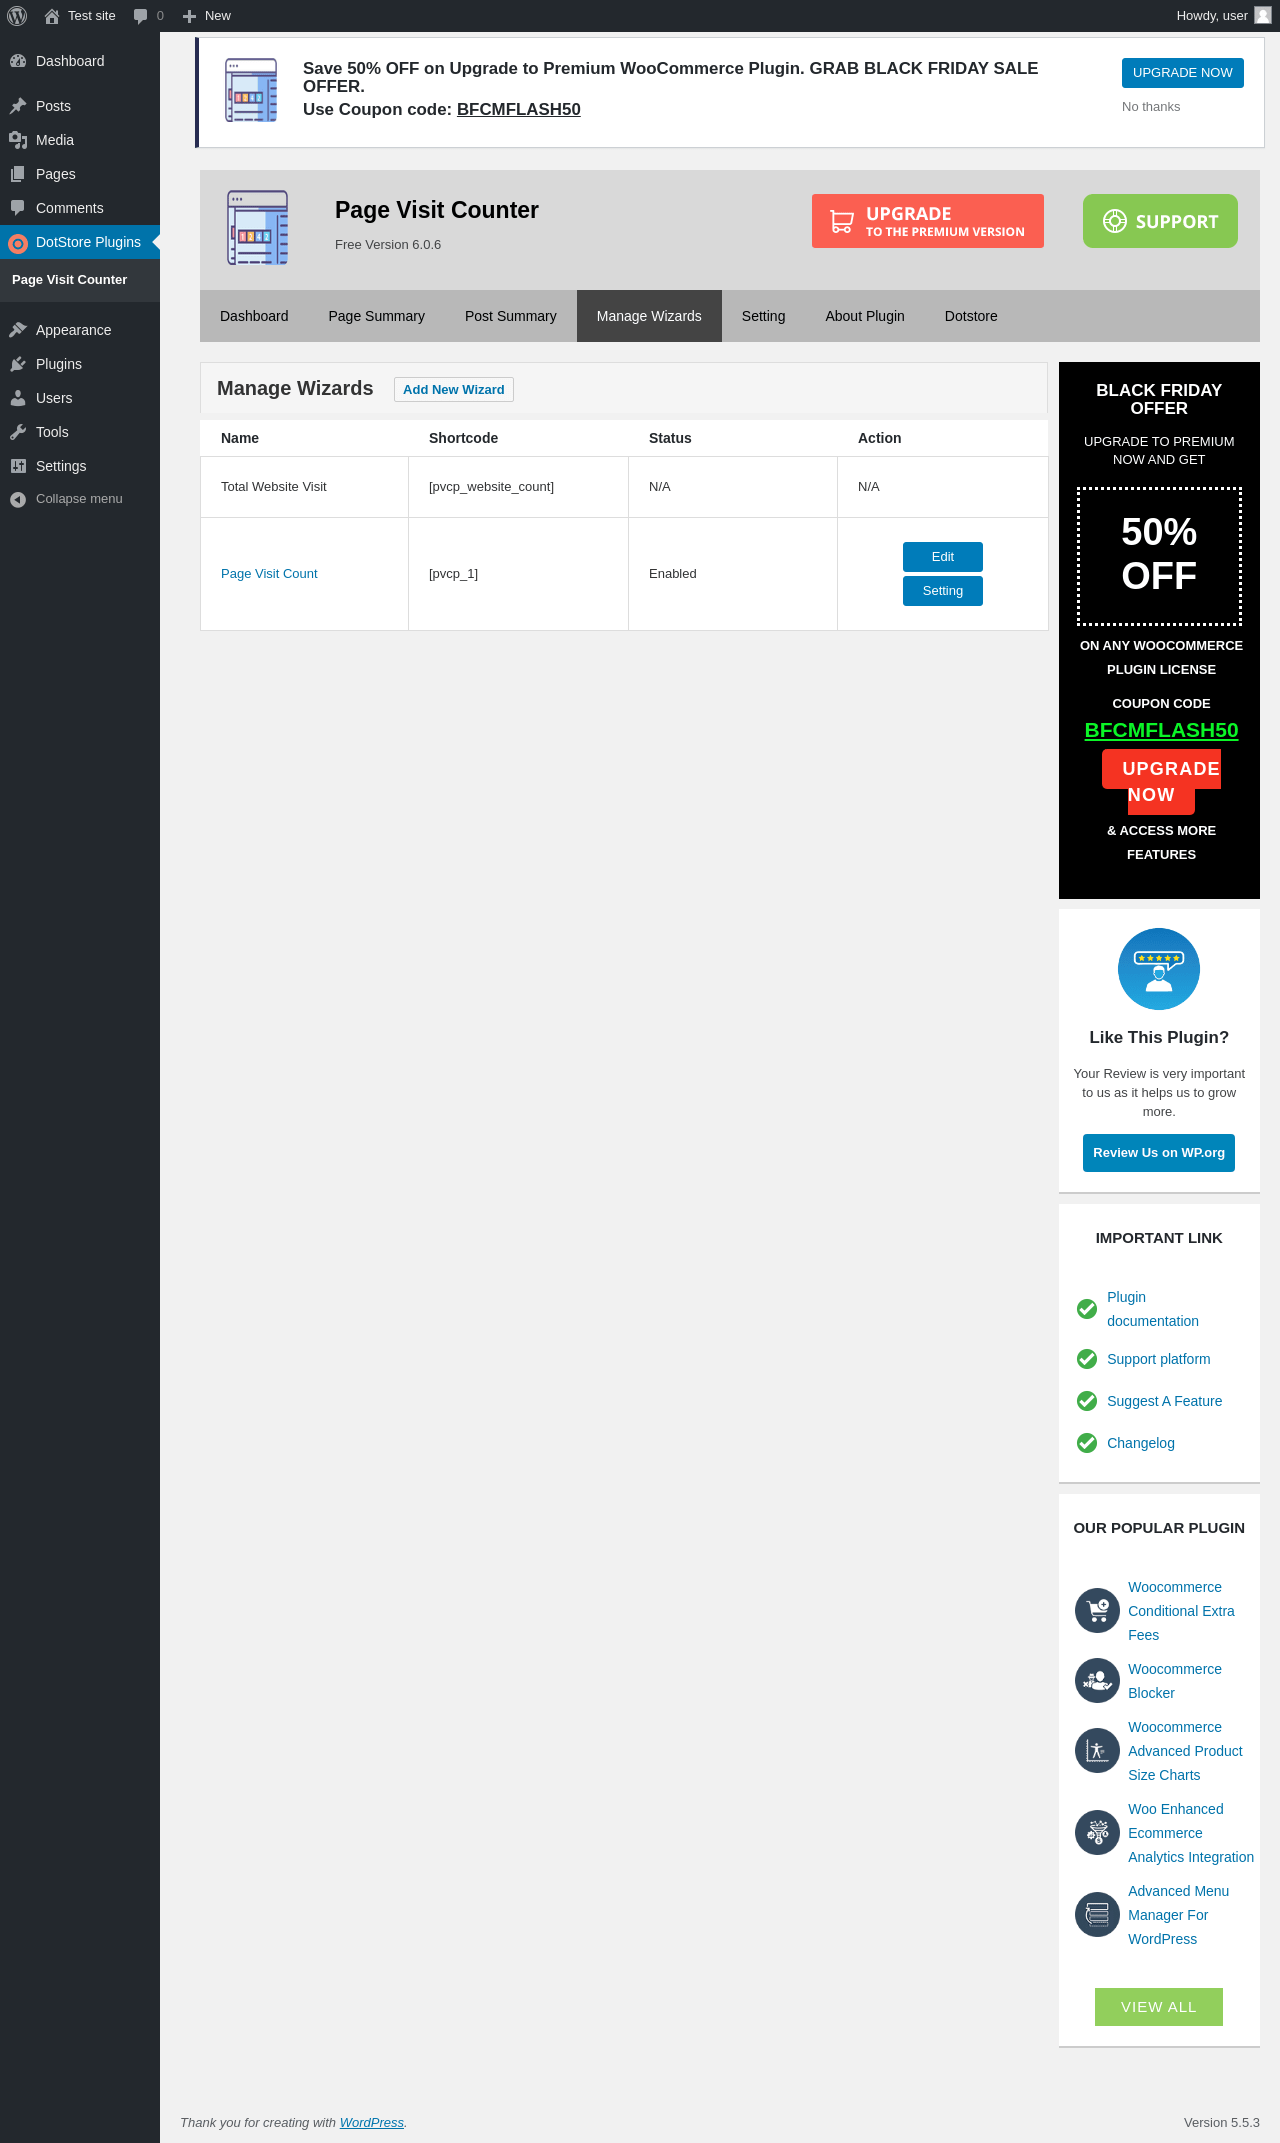Open the Suggest A Feature link
Viewport: 1280px width, 2143px height.
coord(1165,1401)
